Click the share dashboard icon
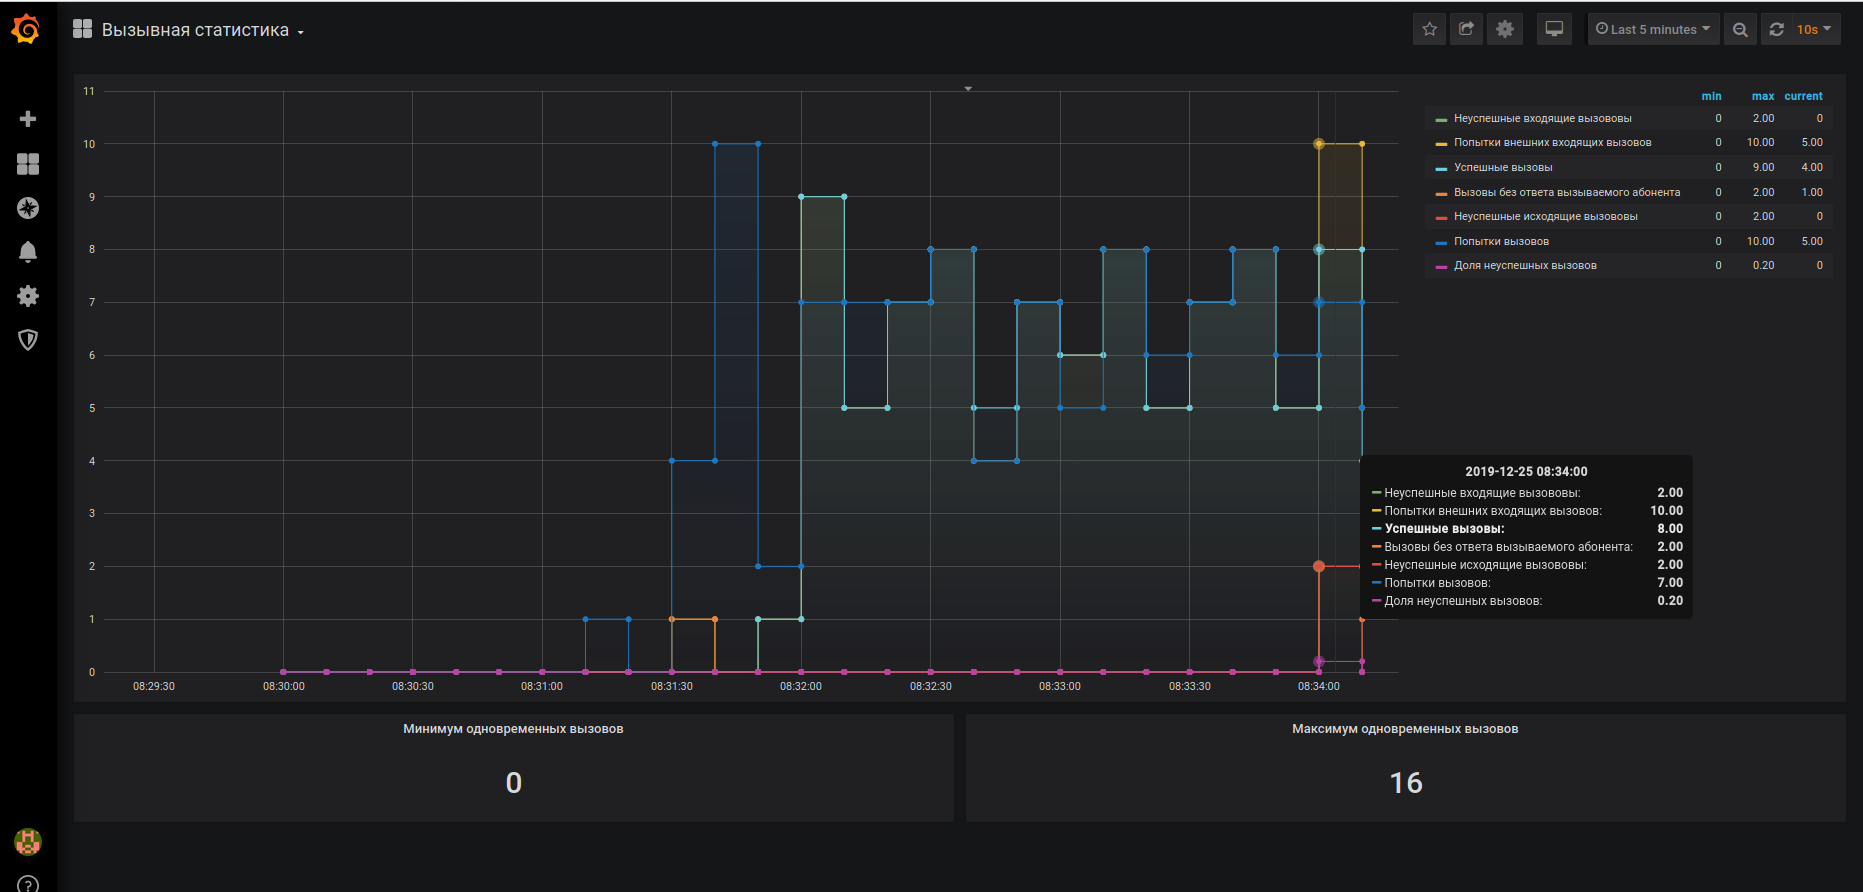The height and width of the screenshot is (892, 1863). click(x=1467, y=29)
